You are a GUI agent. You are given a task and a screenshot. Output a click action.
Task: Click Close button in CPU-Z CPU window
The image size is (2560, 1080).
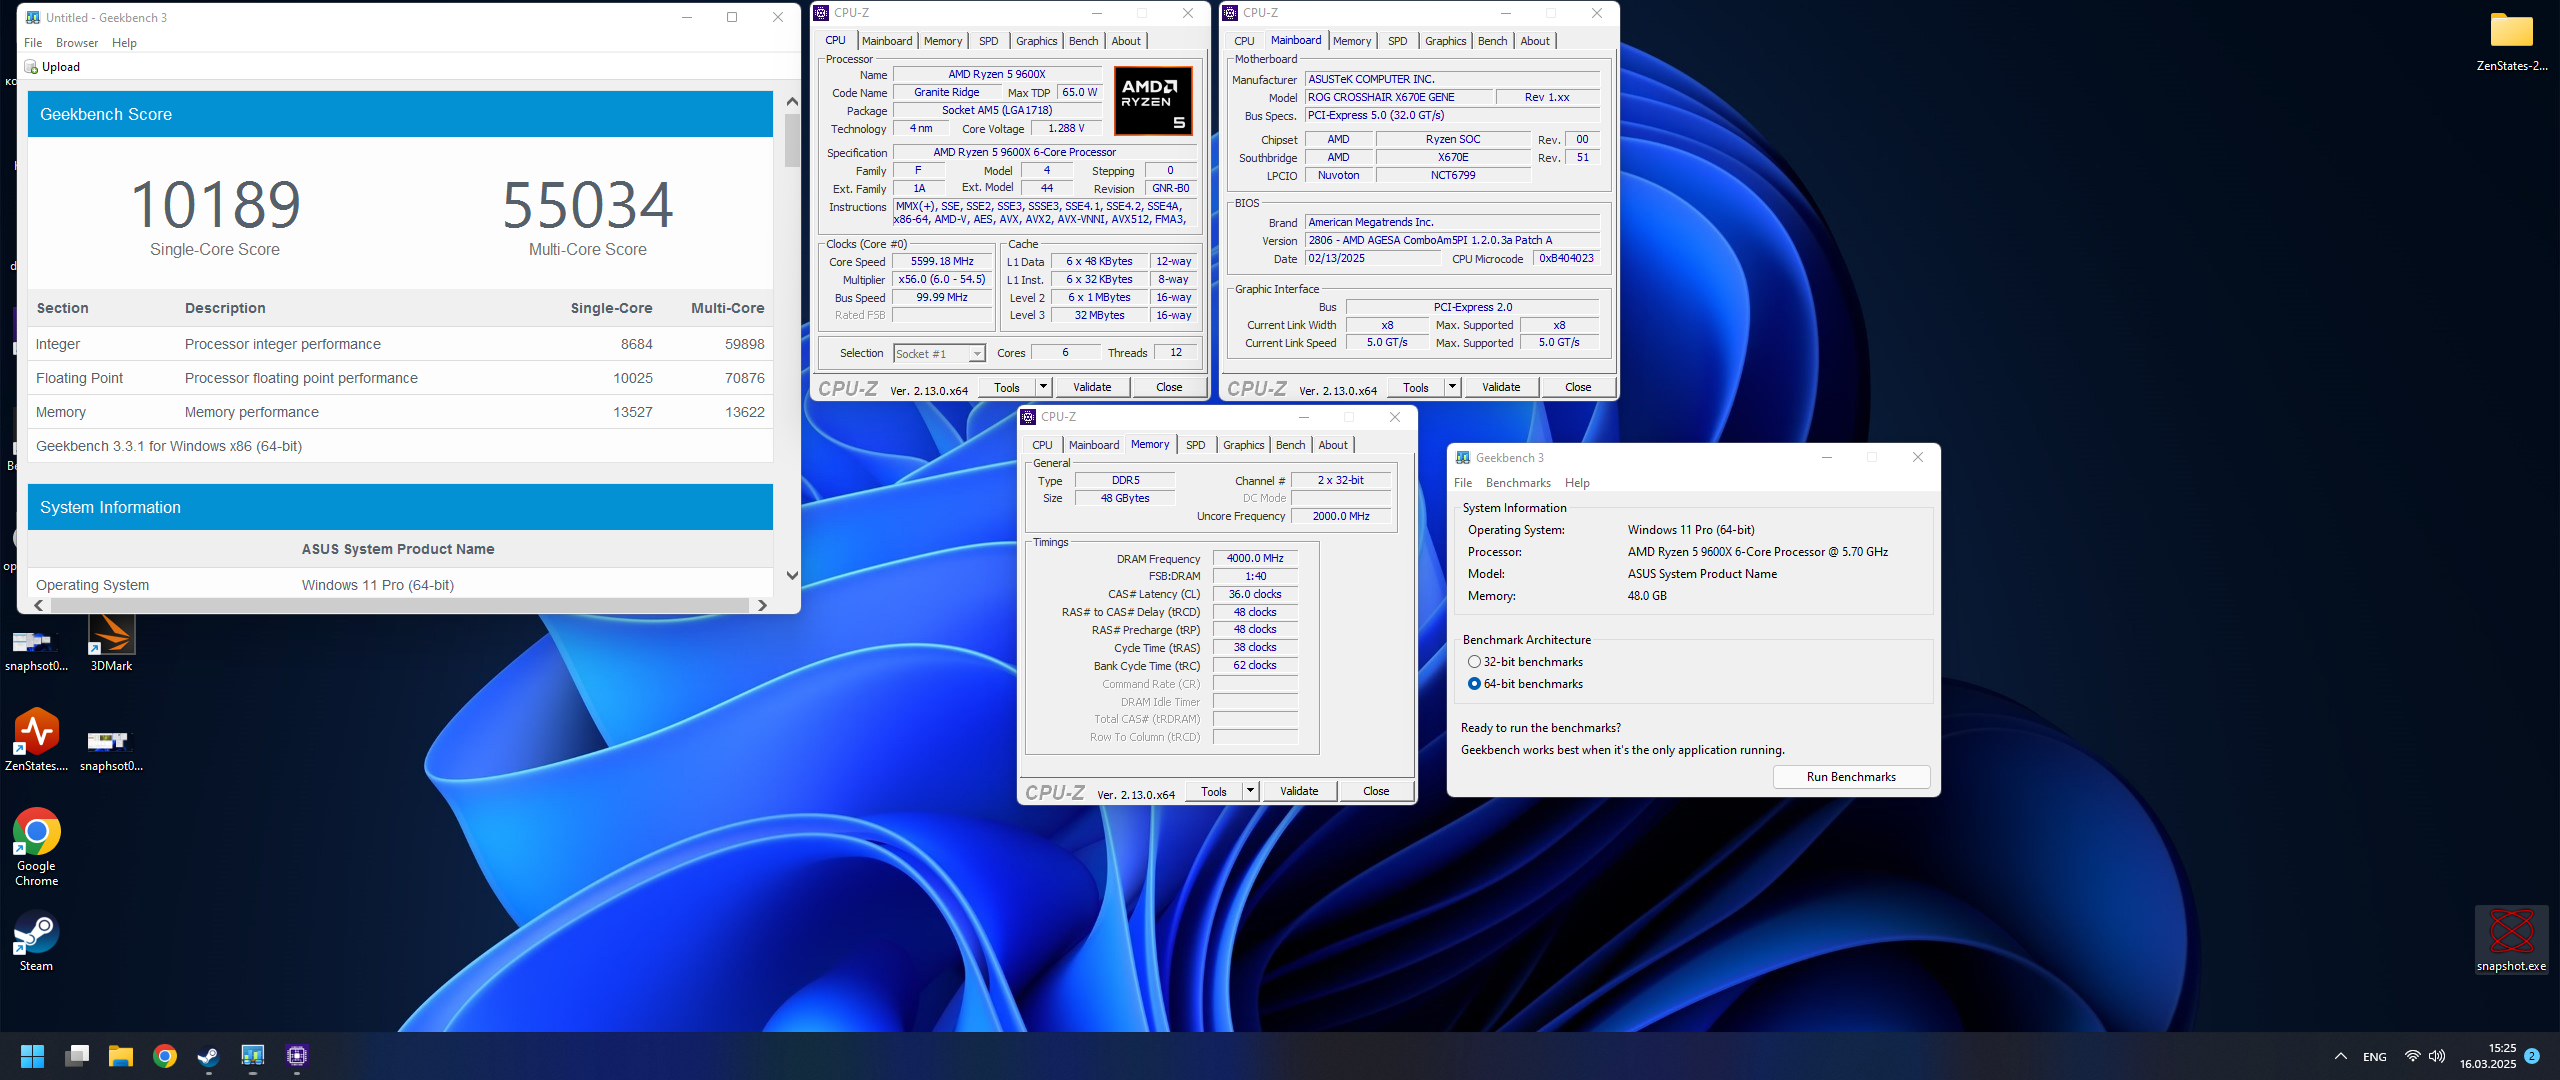[1169, 387]
